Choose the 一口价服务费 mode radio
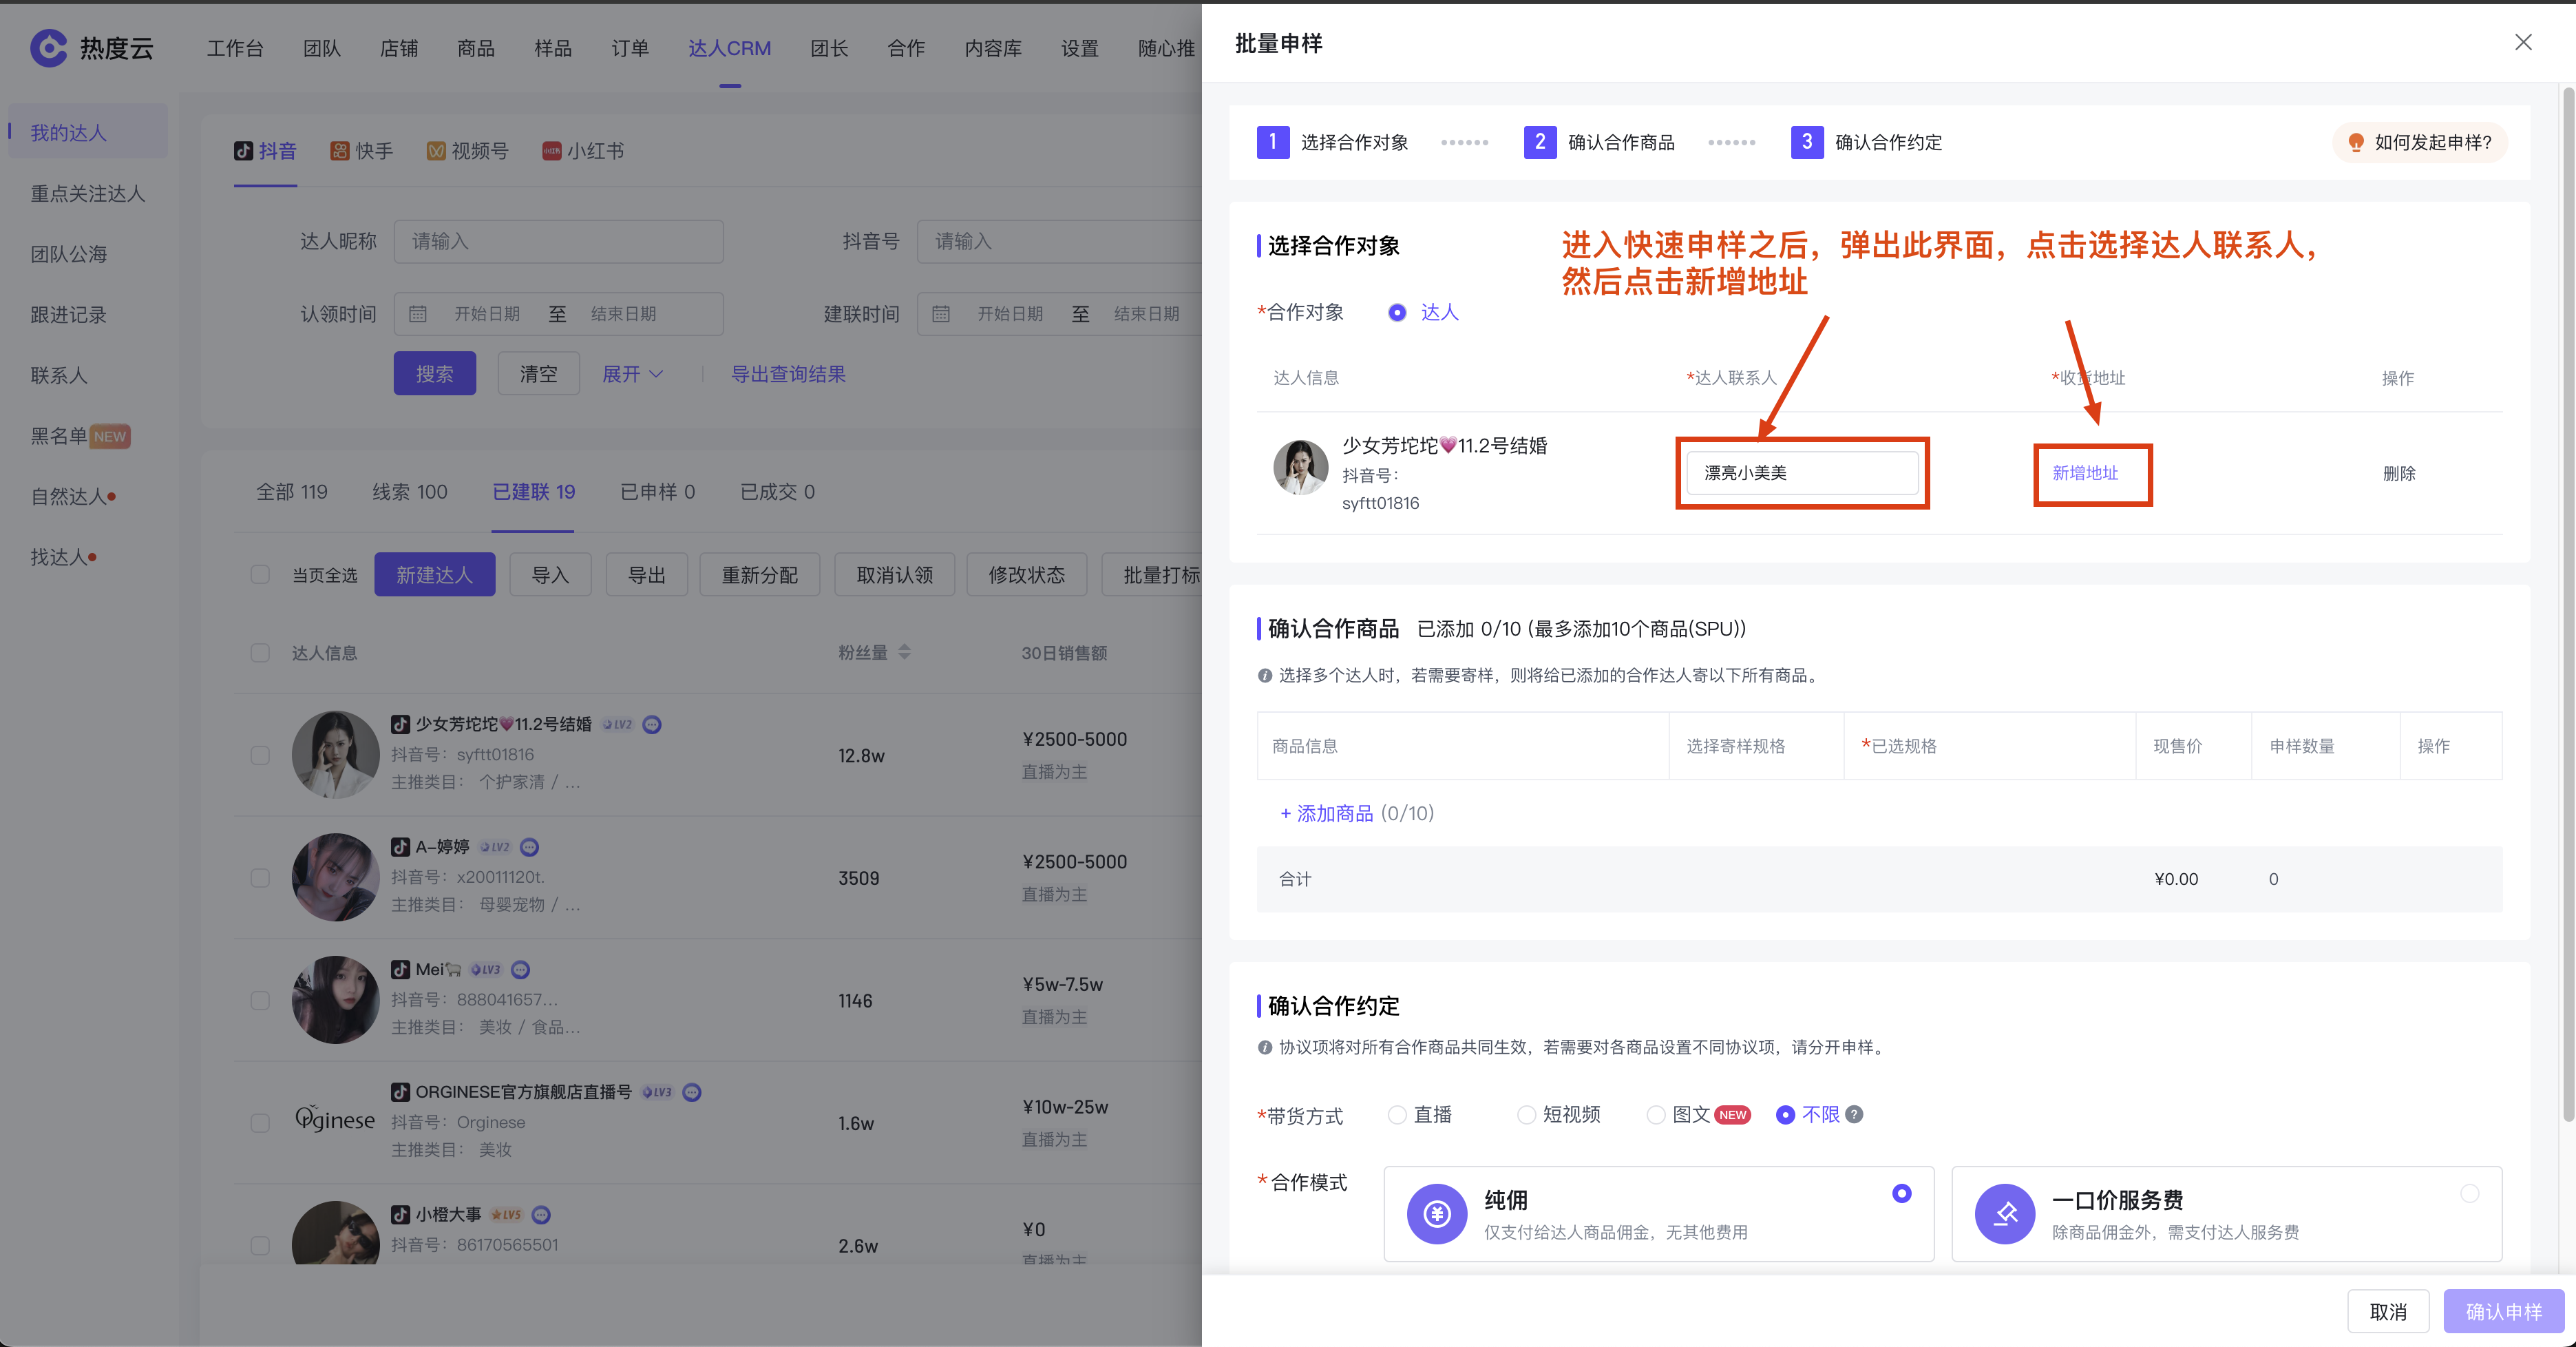The width and height of the screenshot is (2576, 1347). point(2470,1193)
